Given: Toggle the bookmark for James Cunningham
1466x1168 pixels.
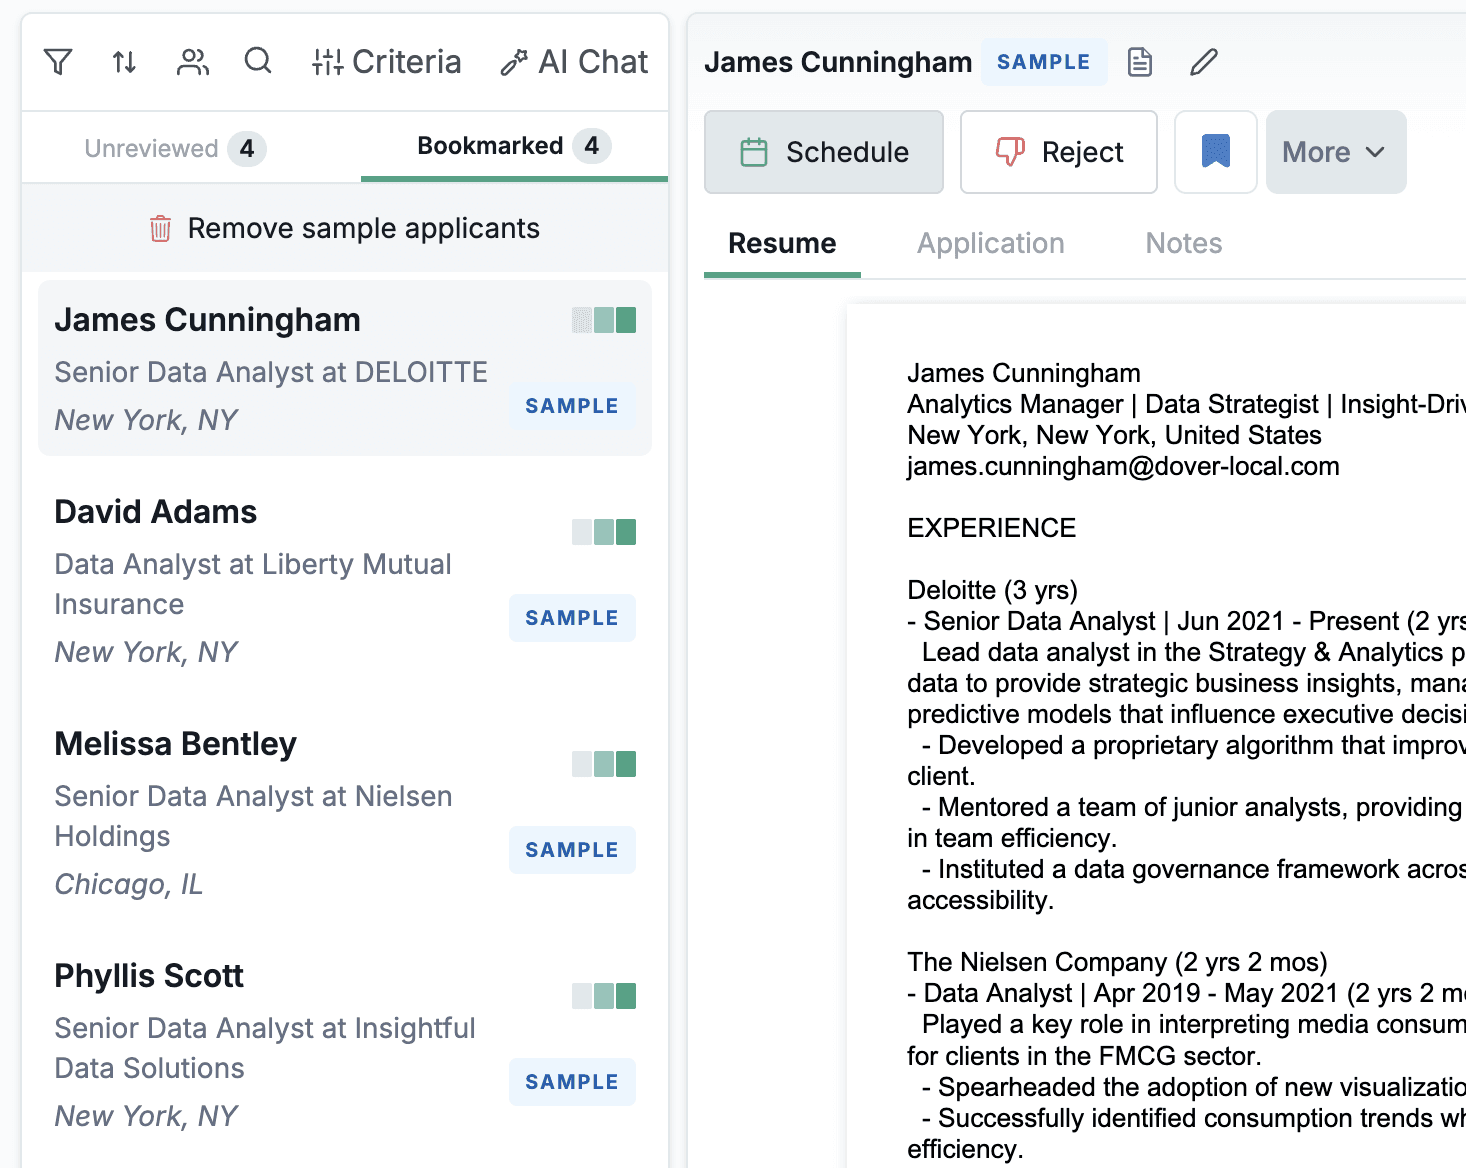Looking at the screenshot, I should tap(1215, 152).
